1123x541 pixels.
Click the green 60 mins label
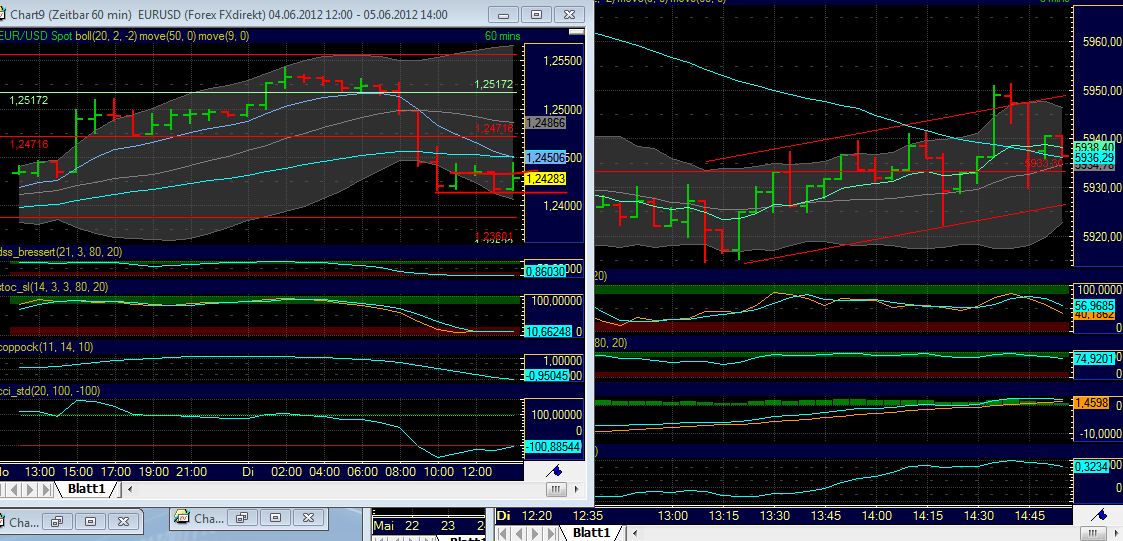coord(503,36)
